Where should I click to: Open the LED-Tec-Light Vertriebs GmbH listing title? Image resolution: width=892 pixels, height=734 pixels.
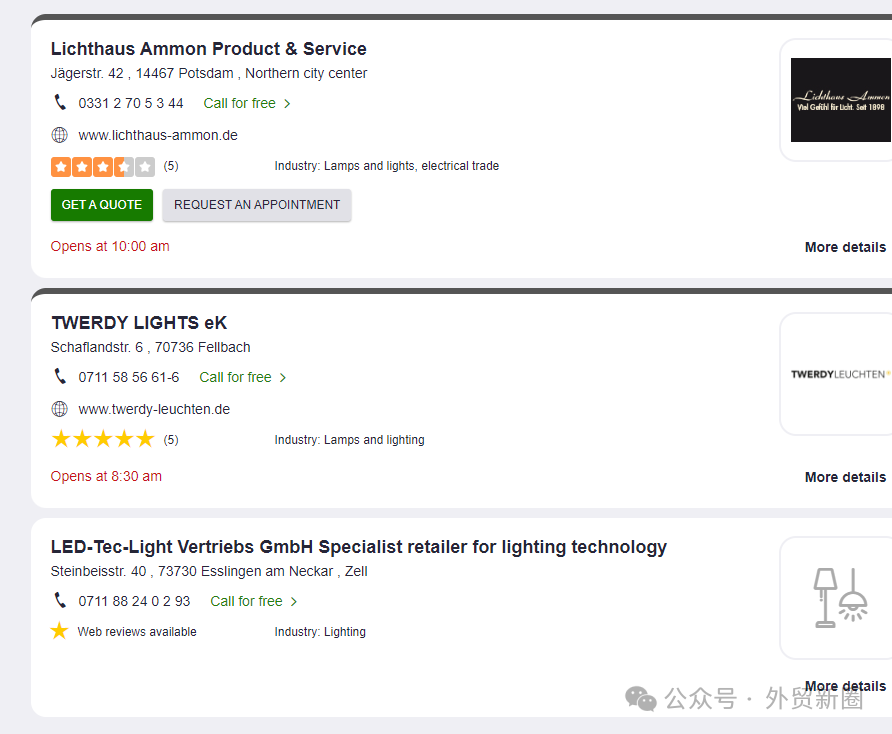(358, 547)
